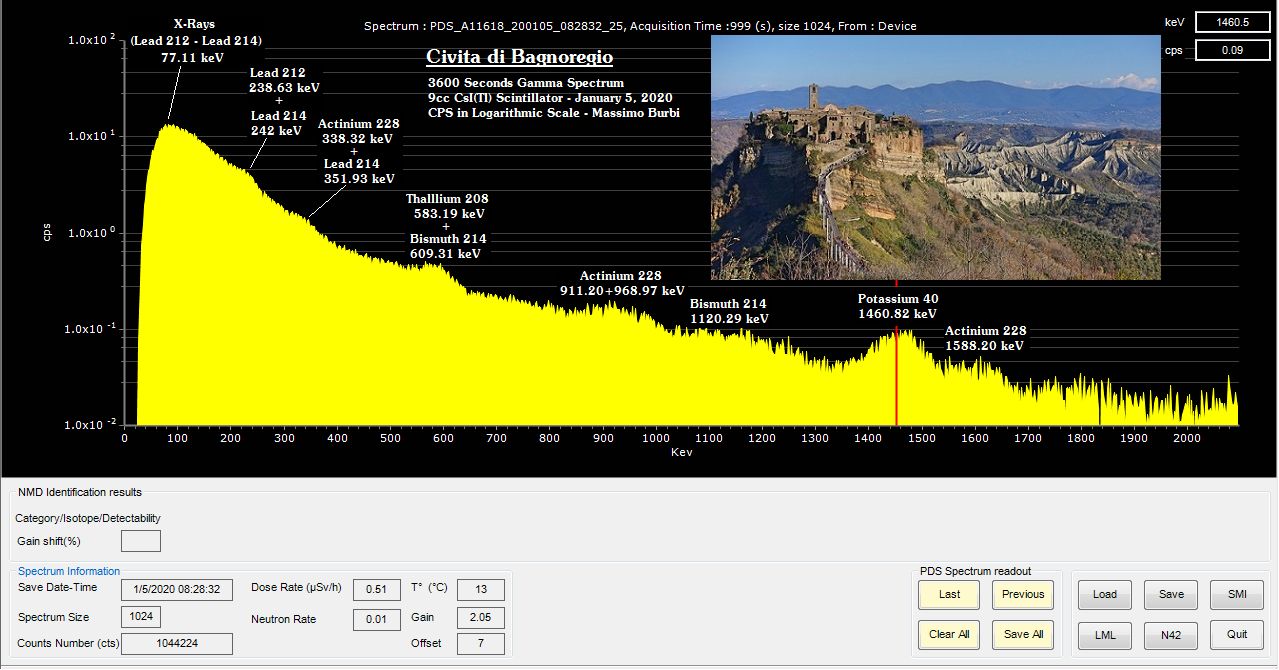1279x670 pixels.
Task: Click the keV value field at top right
Action: 1233,22
